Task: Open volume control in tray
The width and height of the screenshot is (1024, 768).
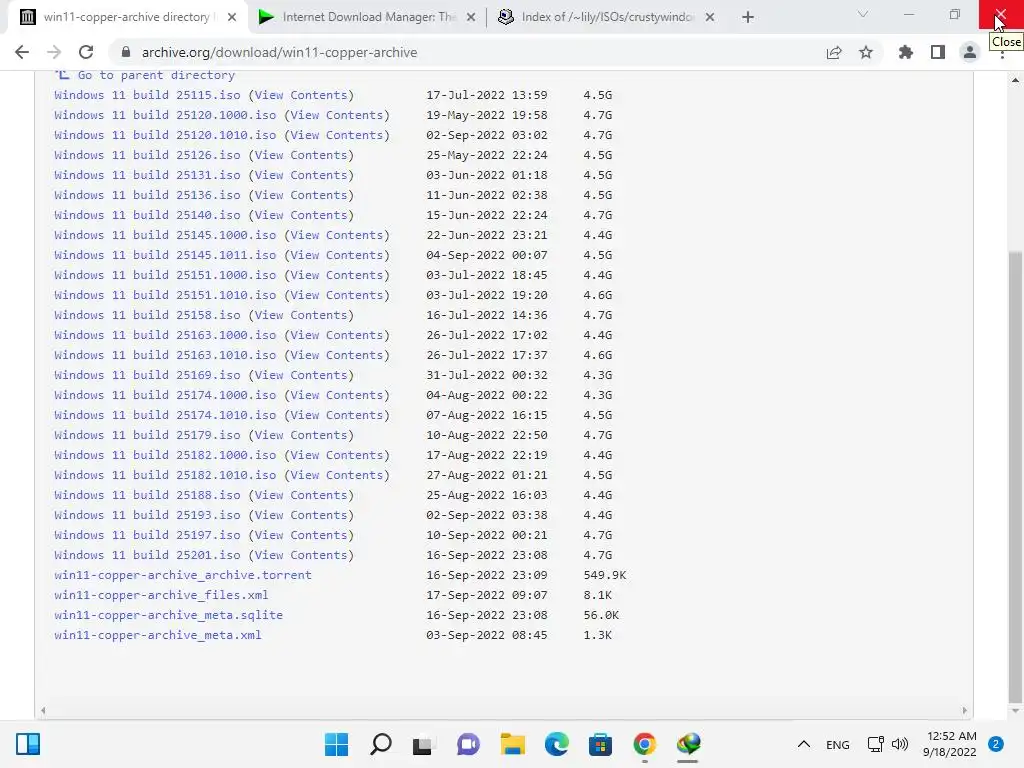Action: tap(900, 744)
